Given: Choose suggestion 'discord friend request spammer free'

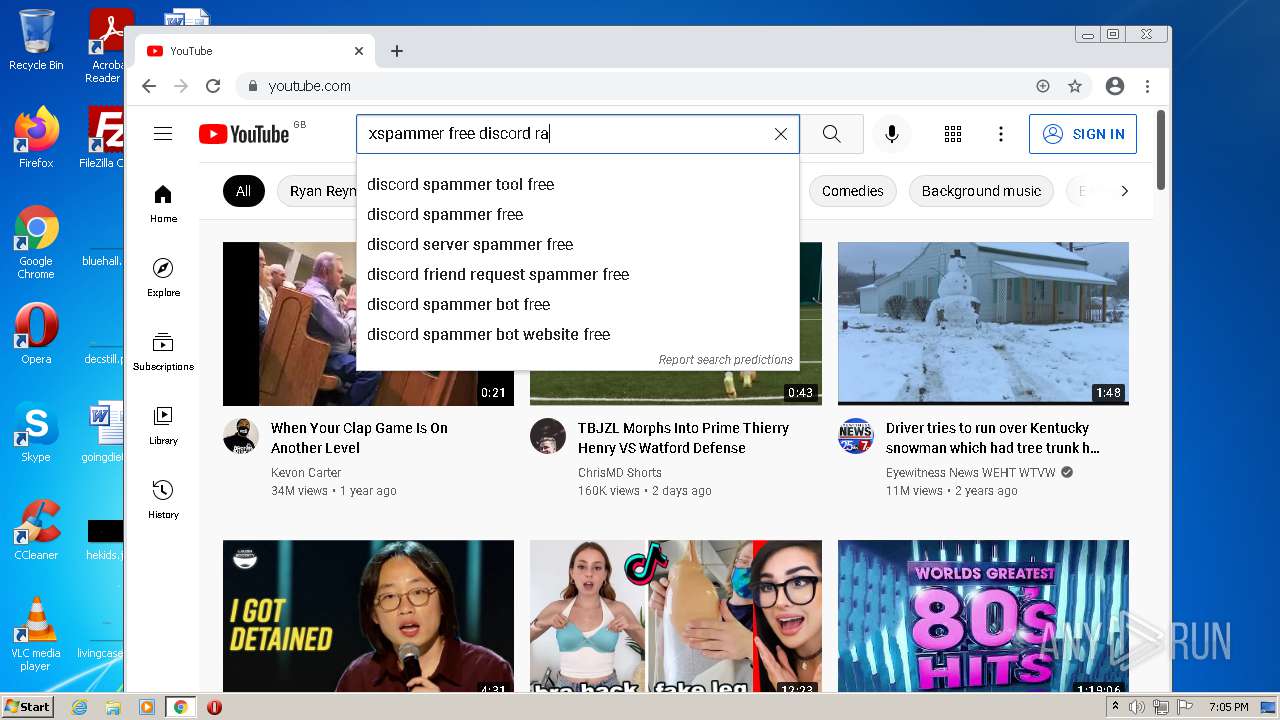Looking at the screenshot, I should pos(577,274).
